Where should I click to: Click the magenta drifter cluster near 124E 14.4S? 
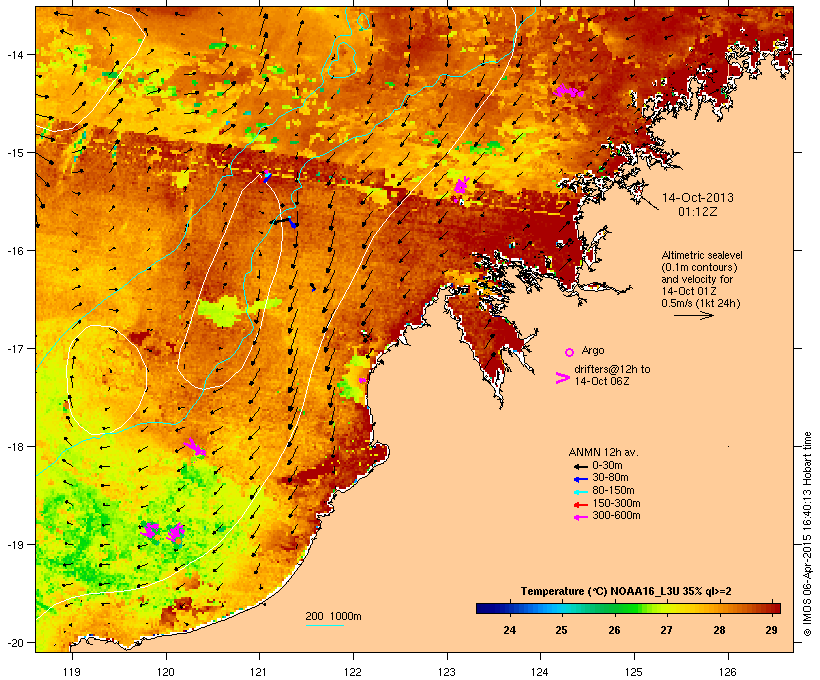pyautogui.click(x=568, y=91)
